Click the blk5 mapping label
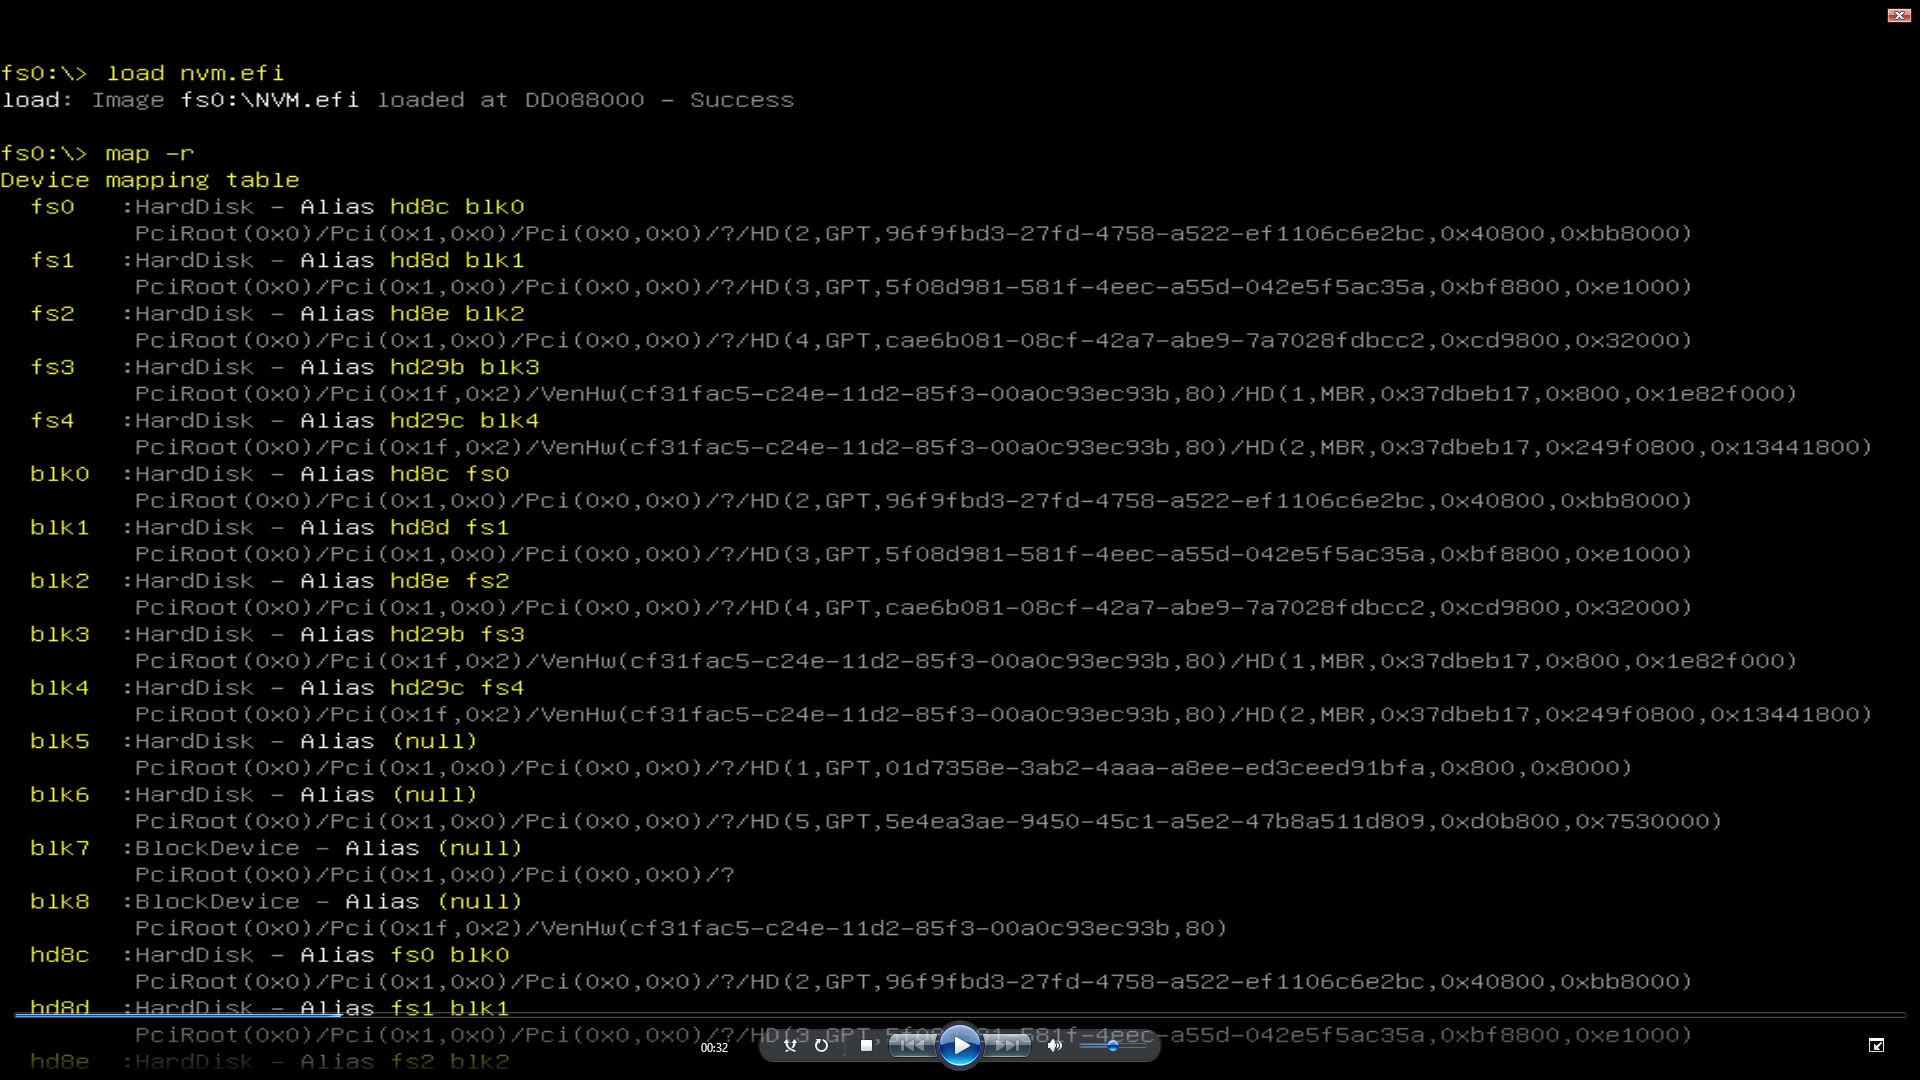This screenshot has height=1080, width=1920. pyautogui.click(x=60, y=741)
